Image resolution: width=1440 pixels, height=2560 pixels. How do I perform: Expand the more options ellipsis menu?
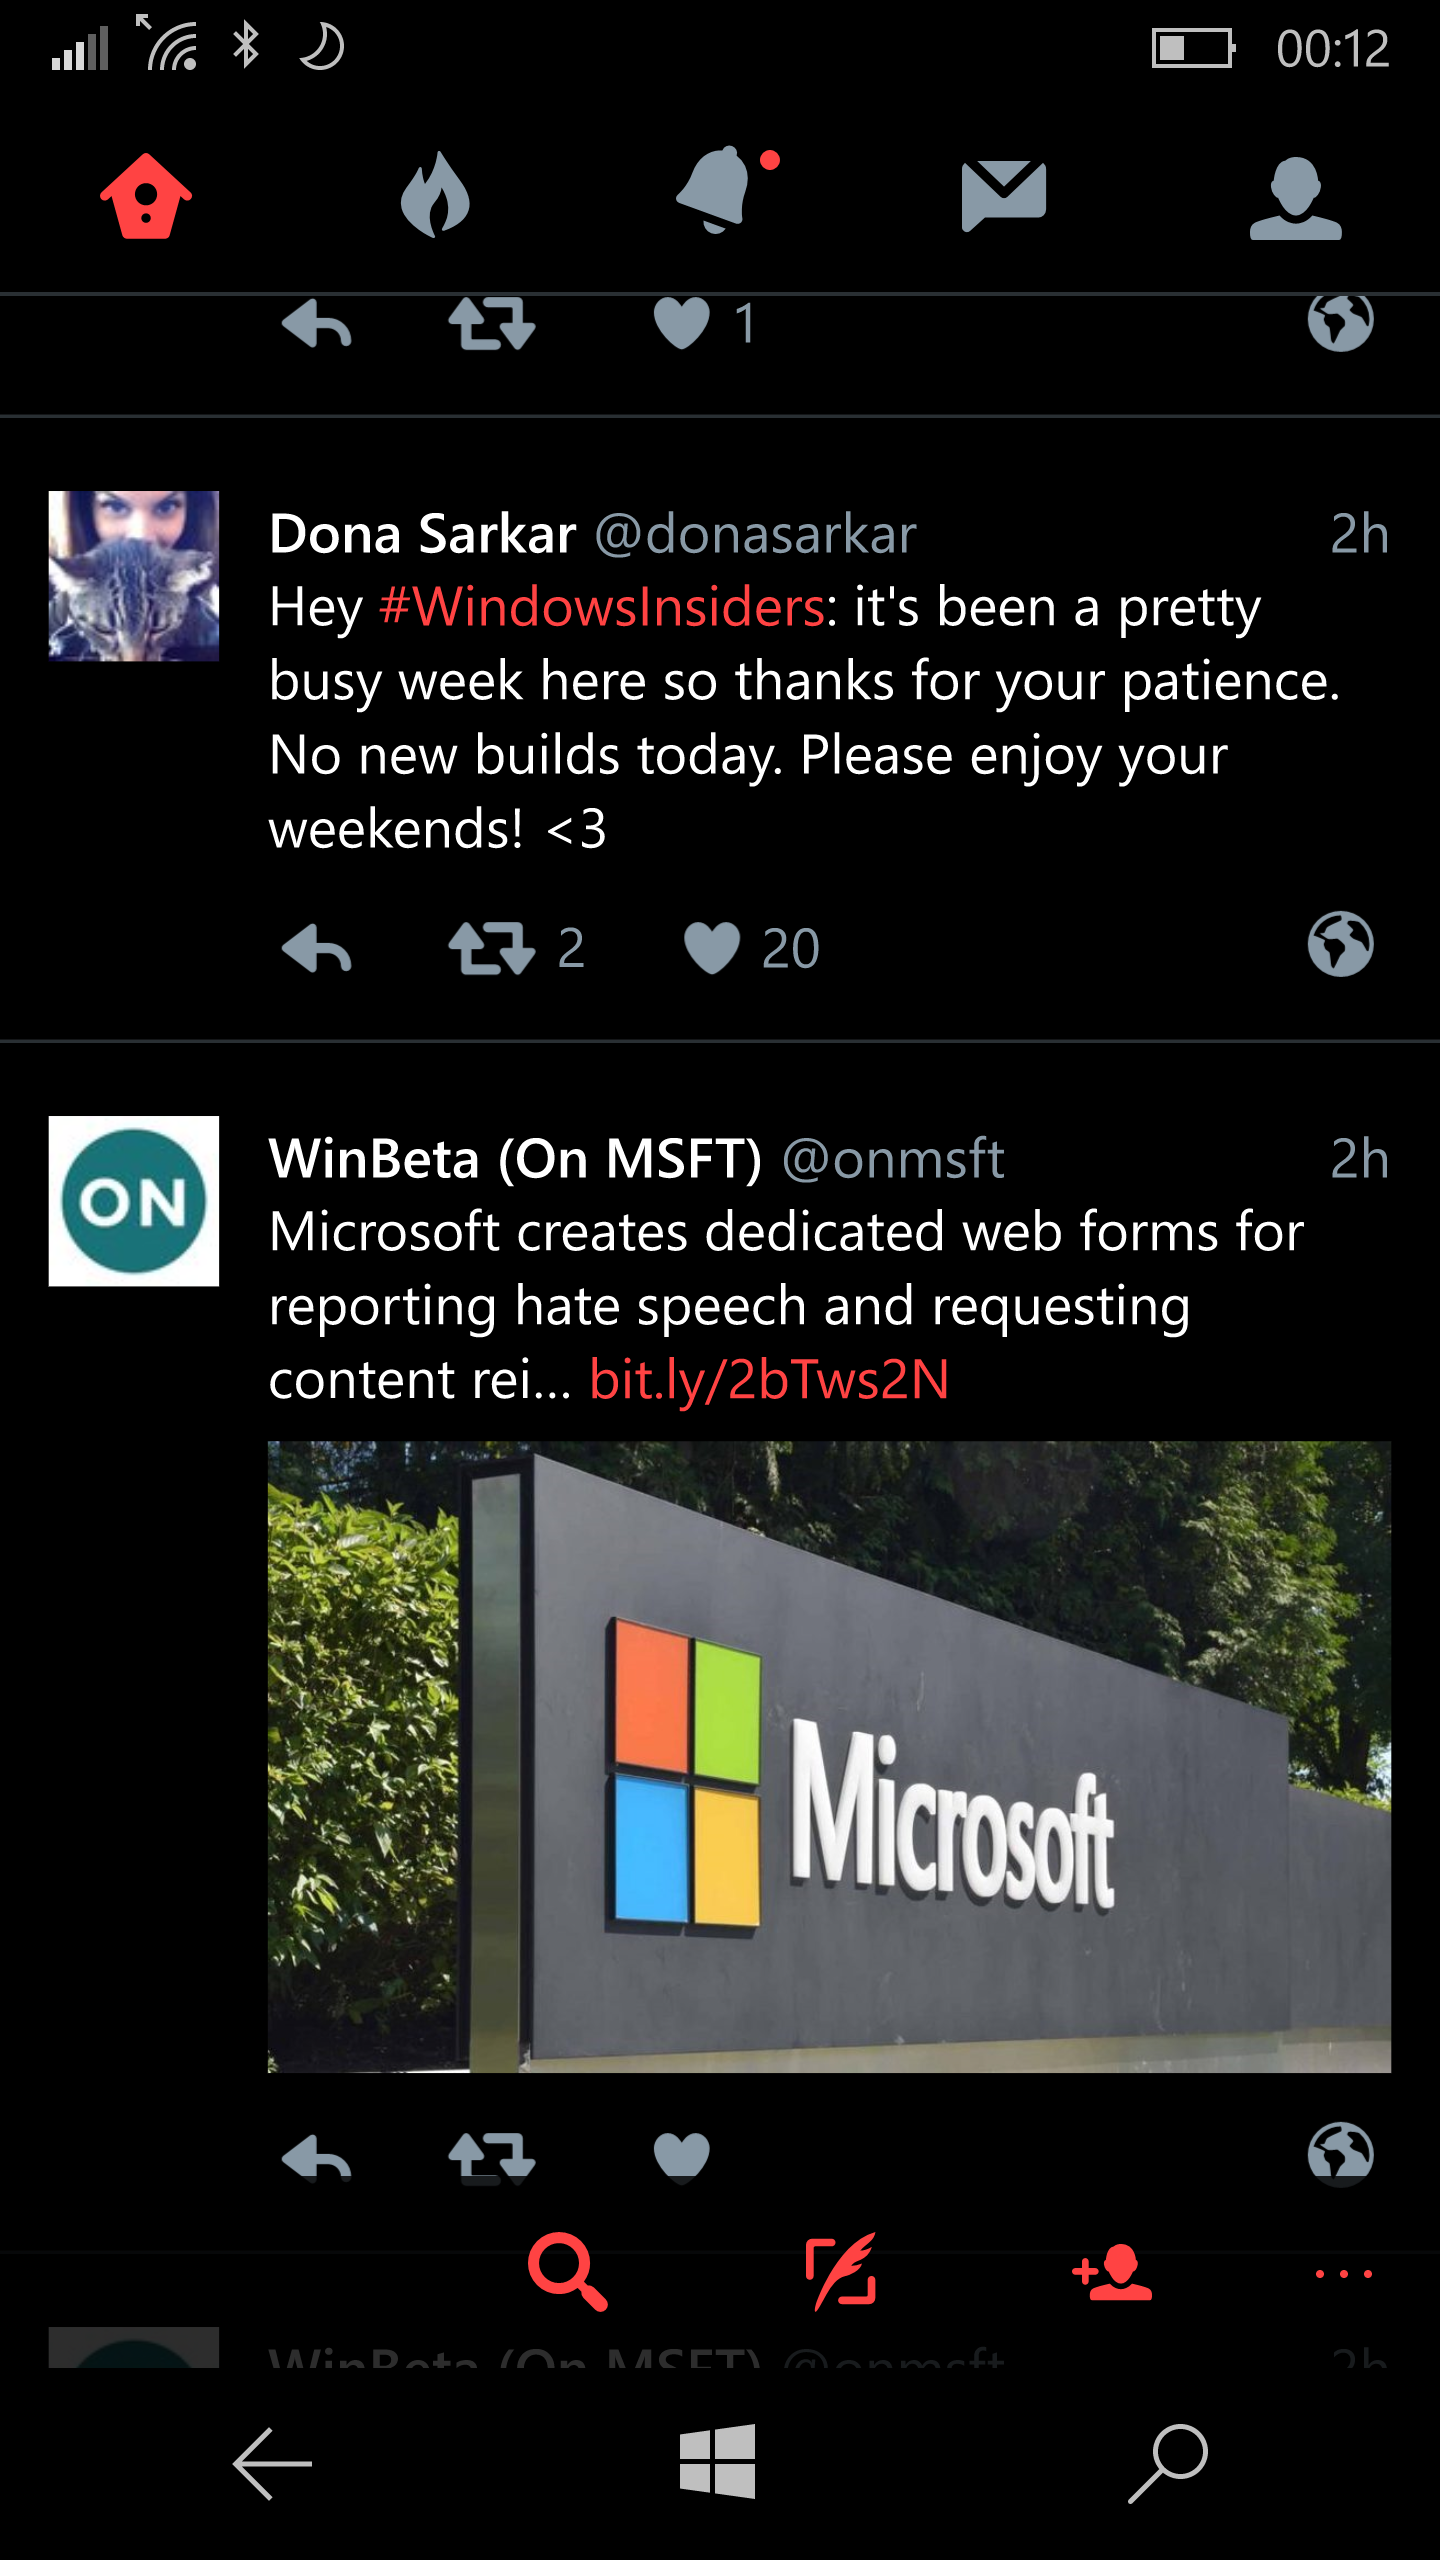coord(1343,2274)
